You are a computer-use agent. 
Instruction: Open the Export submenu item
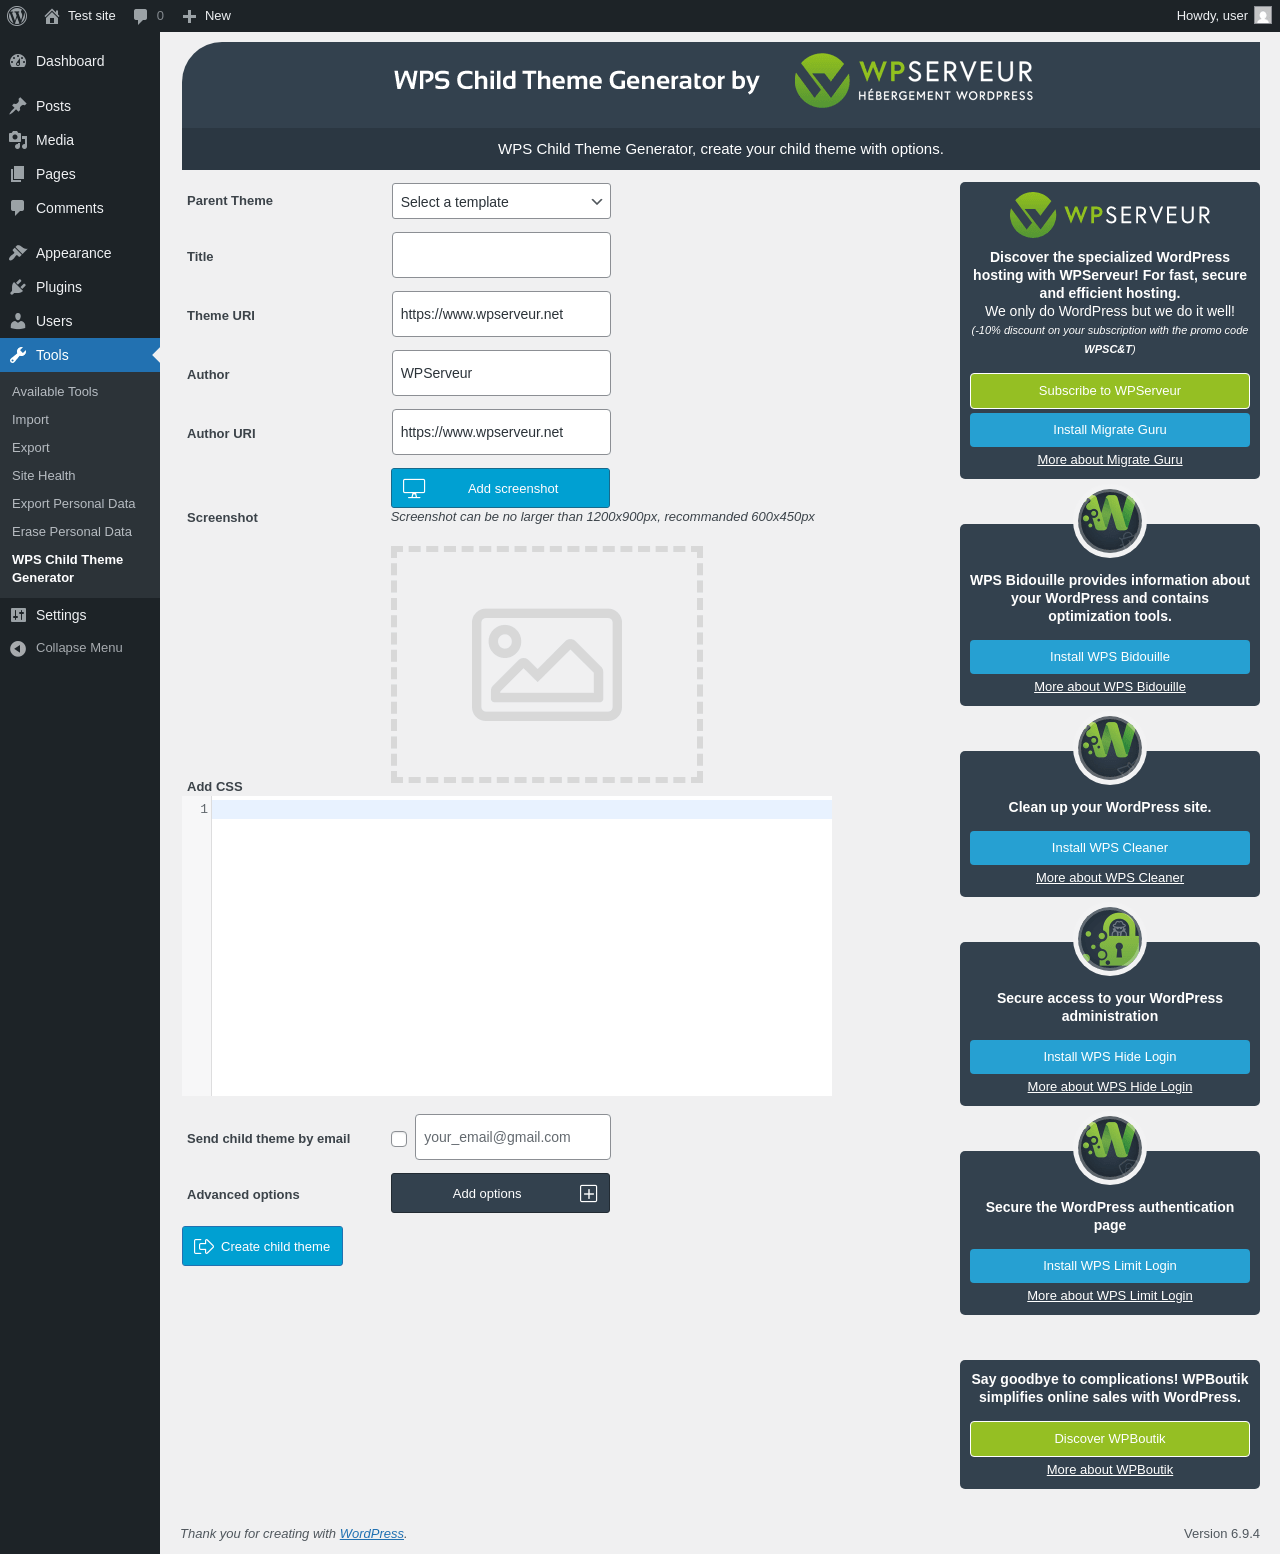[31, 448]
